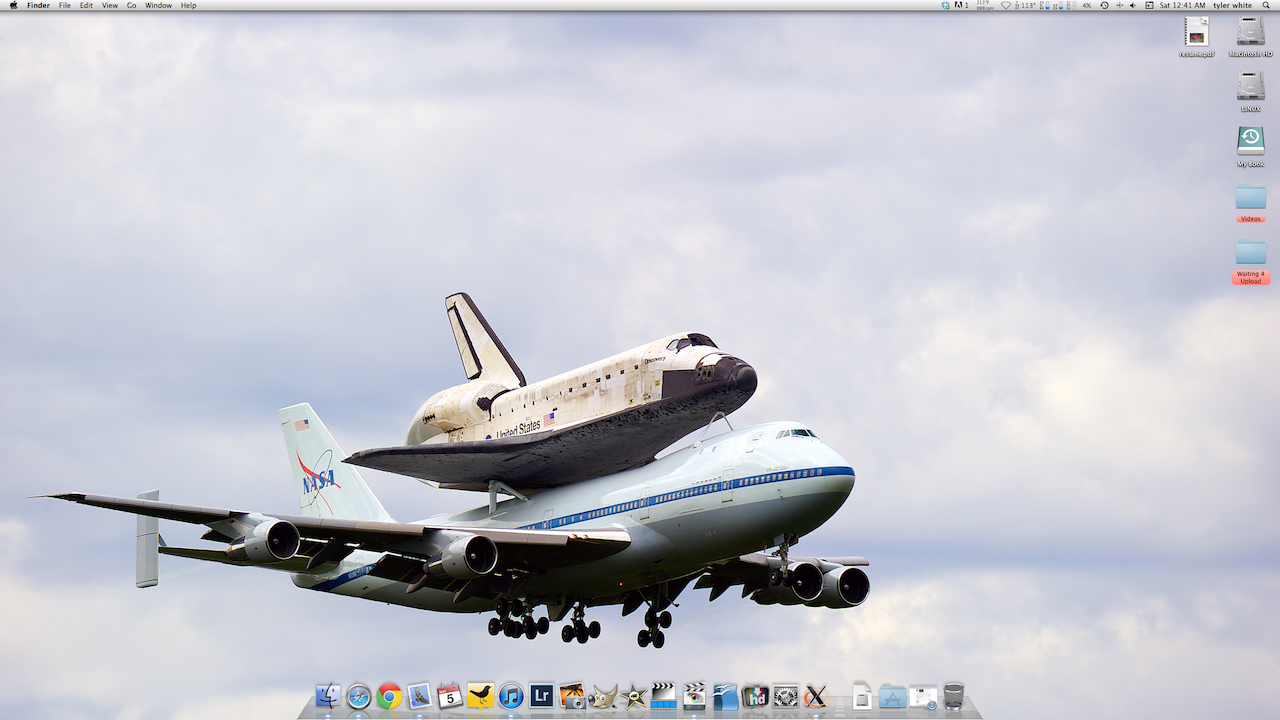Screen dimensions: 1280x720
Task: Open the Go menu
Action: point(132,5)
